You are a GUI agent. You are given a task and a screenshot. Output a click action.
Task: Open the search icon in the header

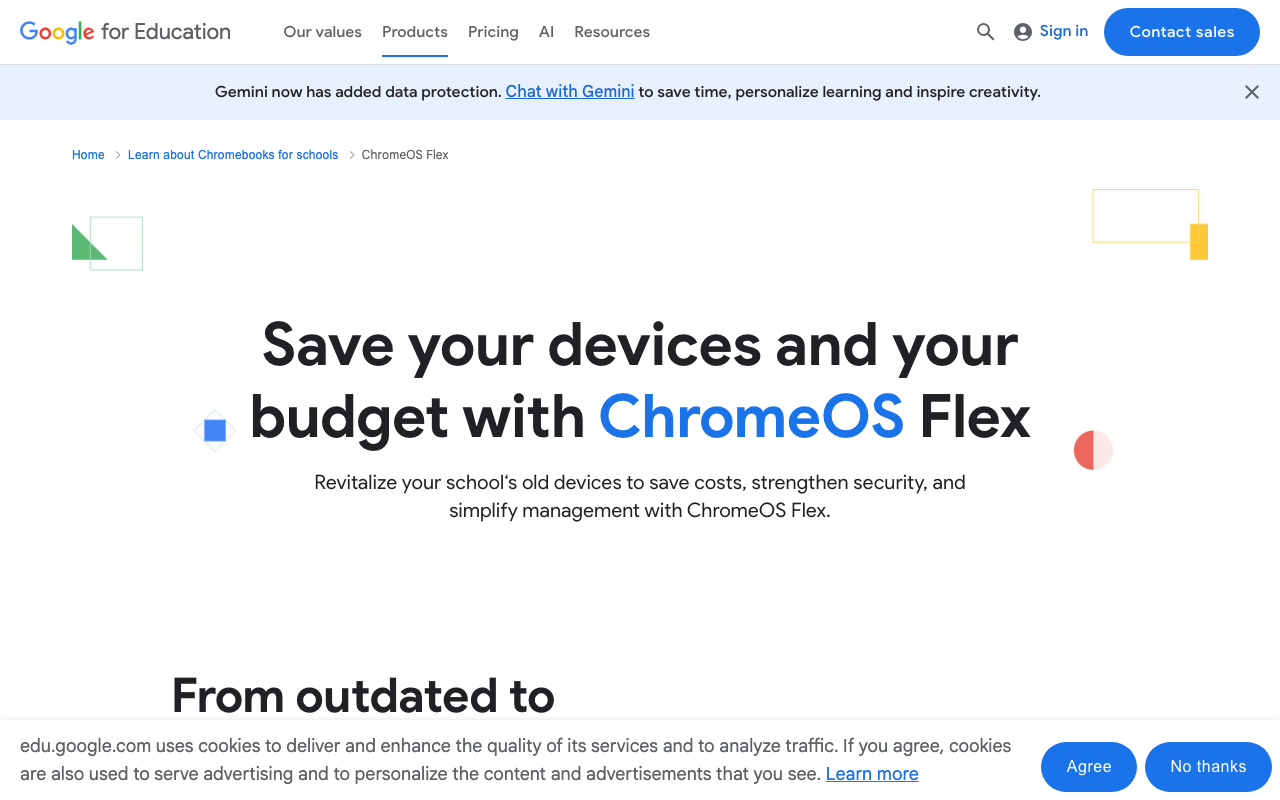[985, 31]
